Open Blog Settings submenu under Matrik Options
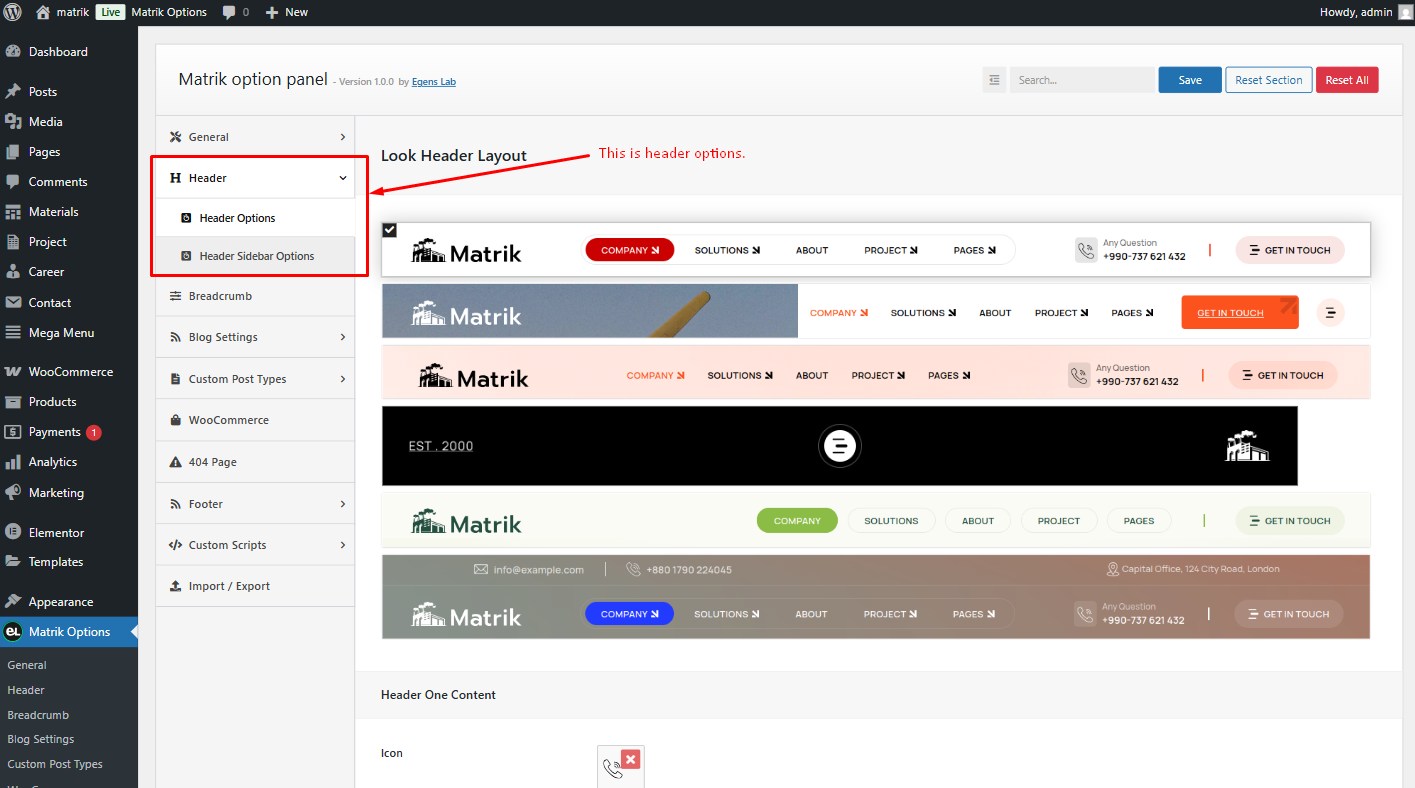This screenshot has height=788, width=1415. coord(41,739)
